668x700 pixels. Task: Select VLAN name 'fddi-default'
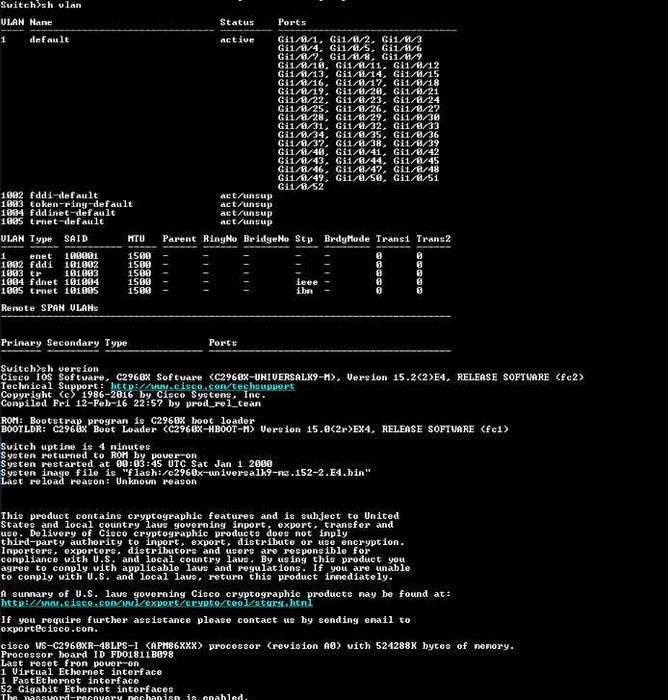(64, 196)
